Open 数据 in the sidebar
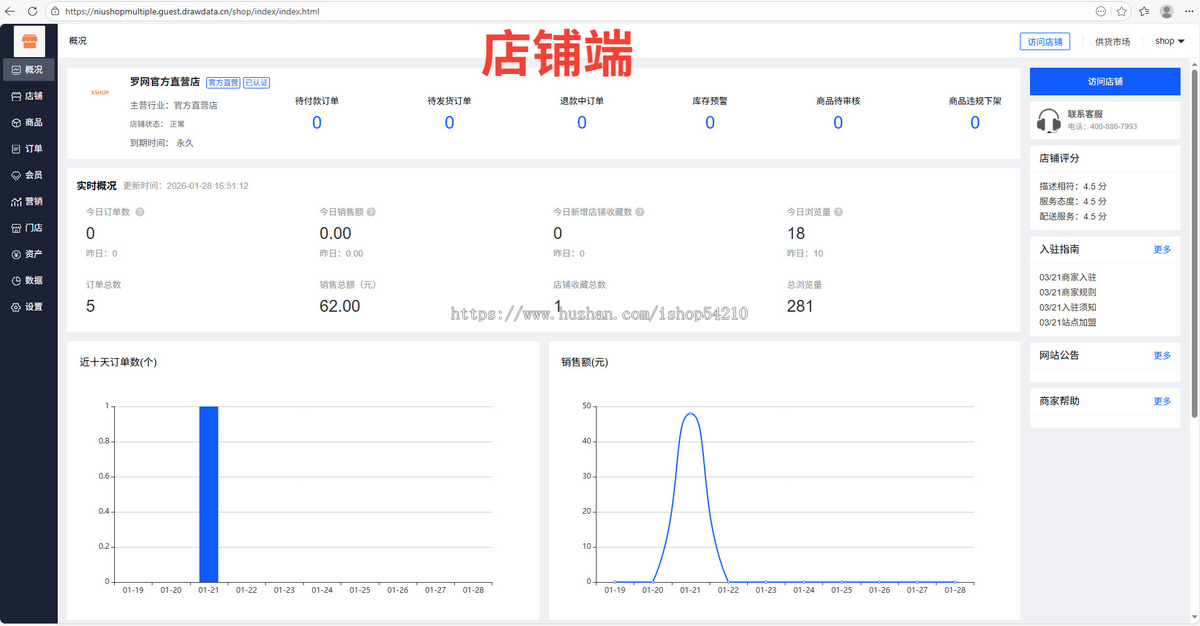1200x626 pixels. (x=28, y=280)
